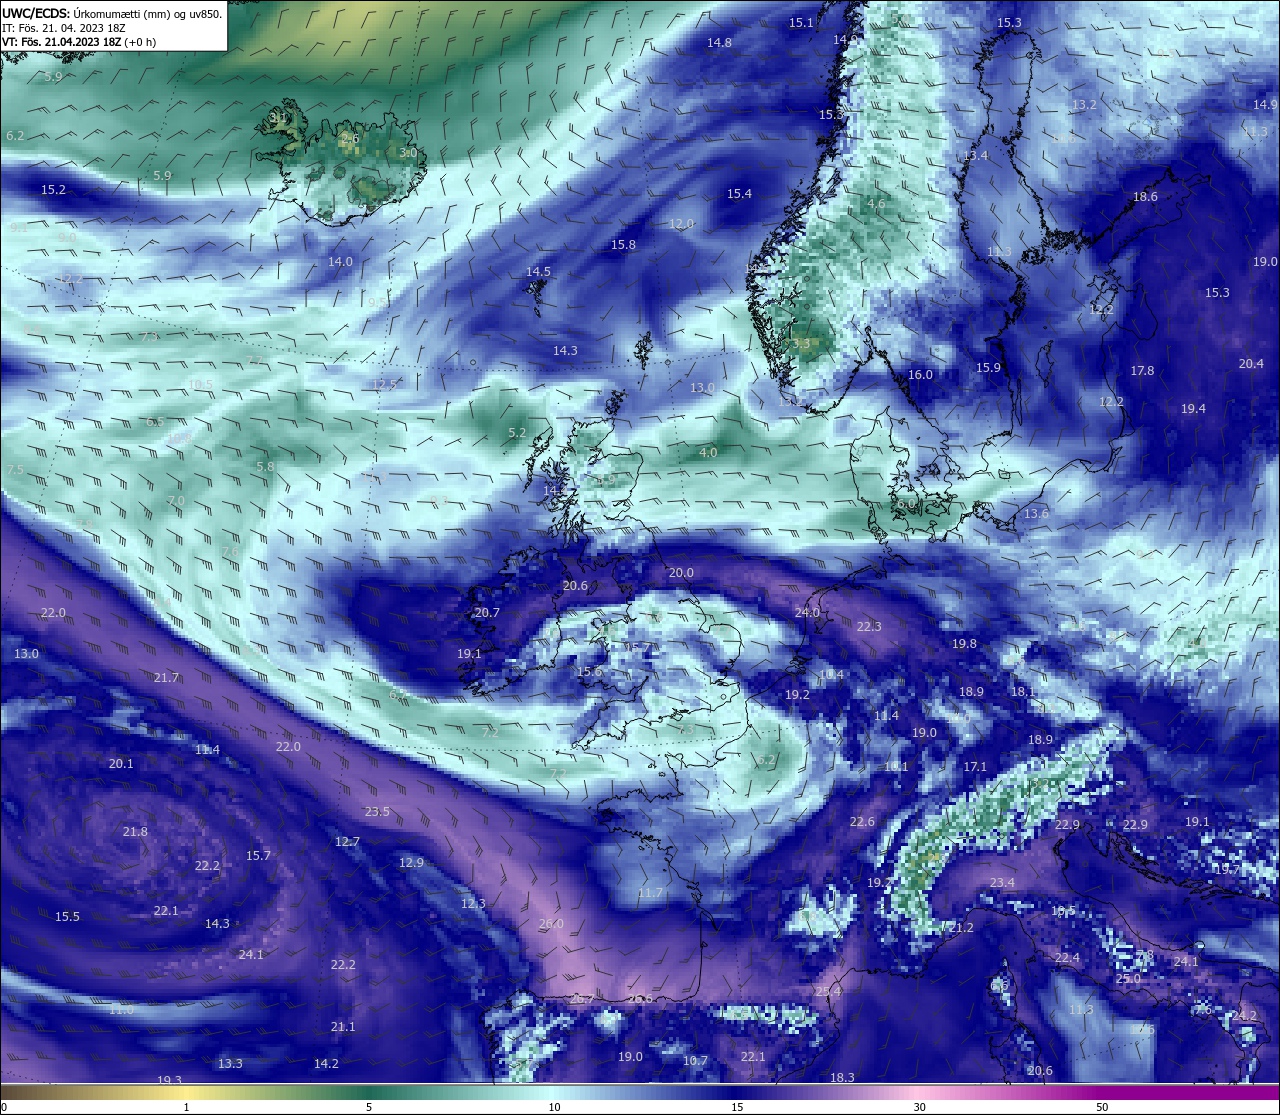Select the 12.7 value in Atlantic
The height and width of the screenshot is (1115, 1280).
click(347, 842)
